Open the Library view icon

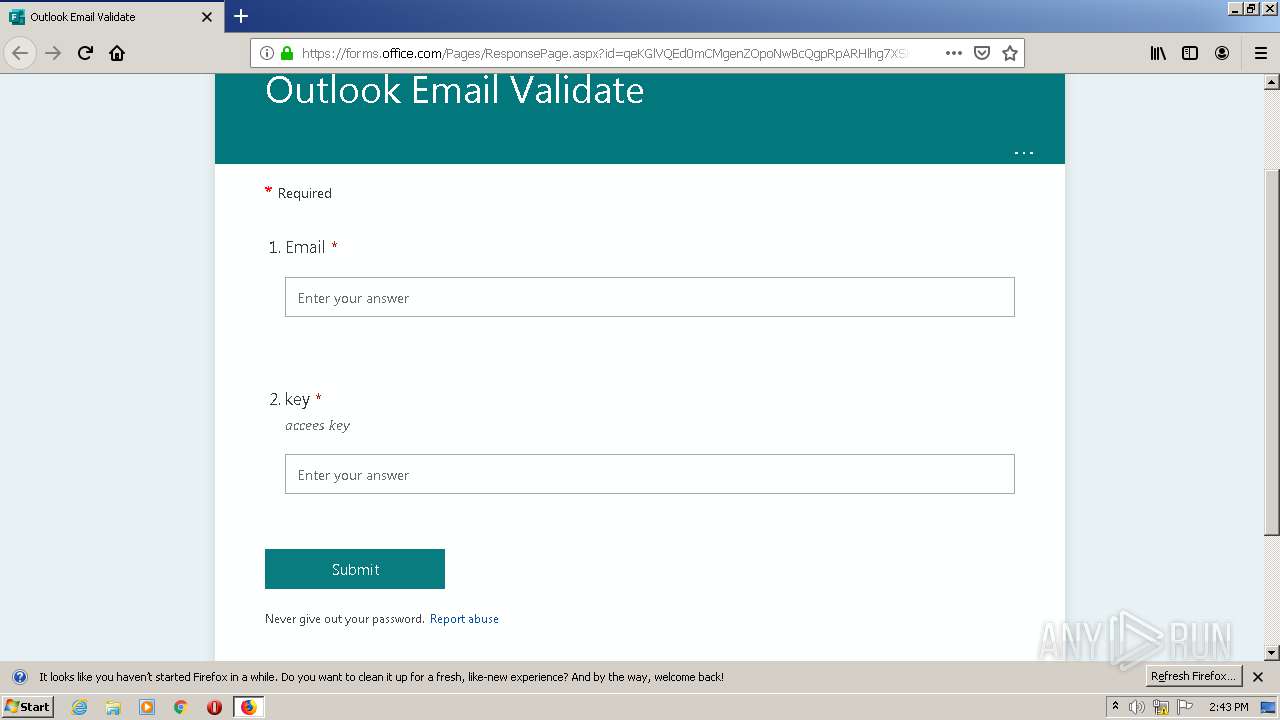[1158, 53]
